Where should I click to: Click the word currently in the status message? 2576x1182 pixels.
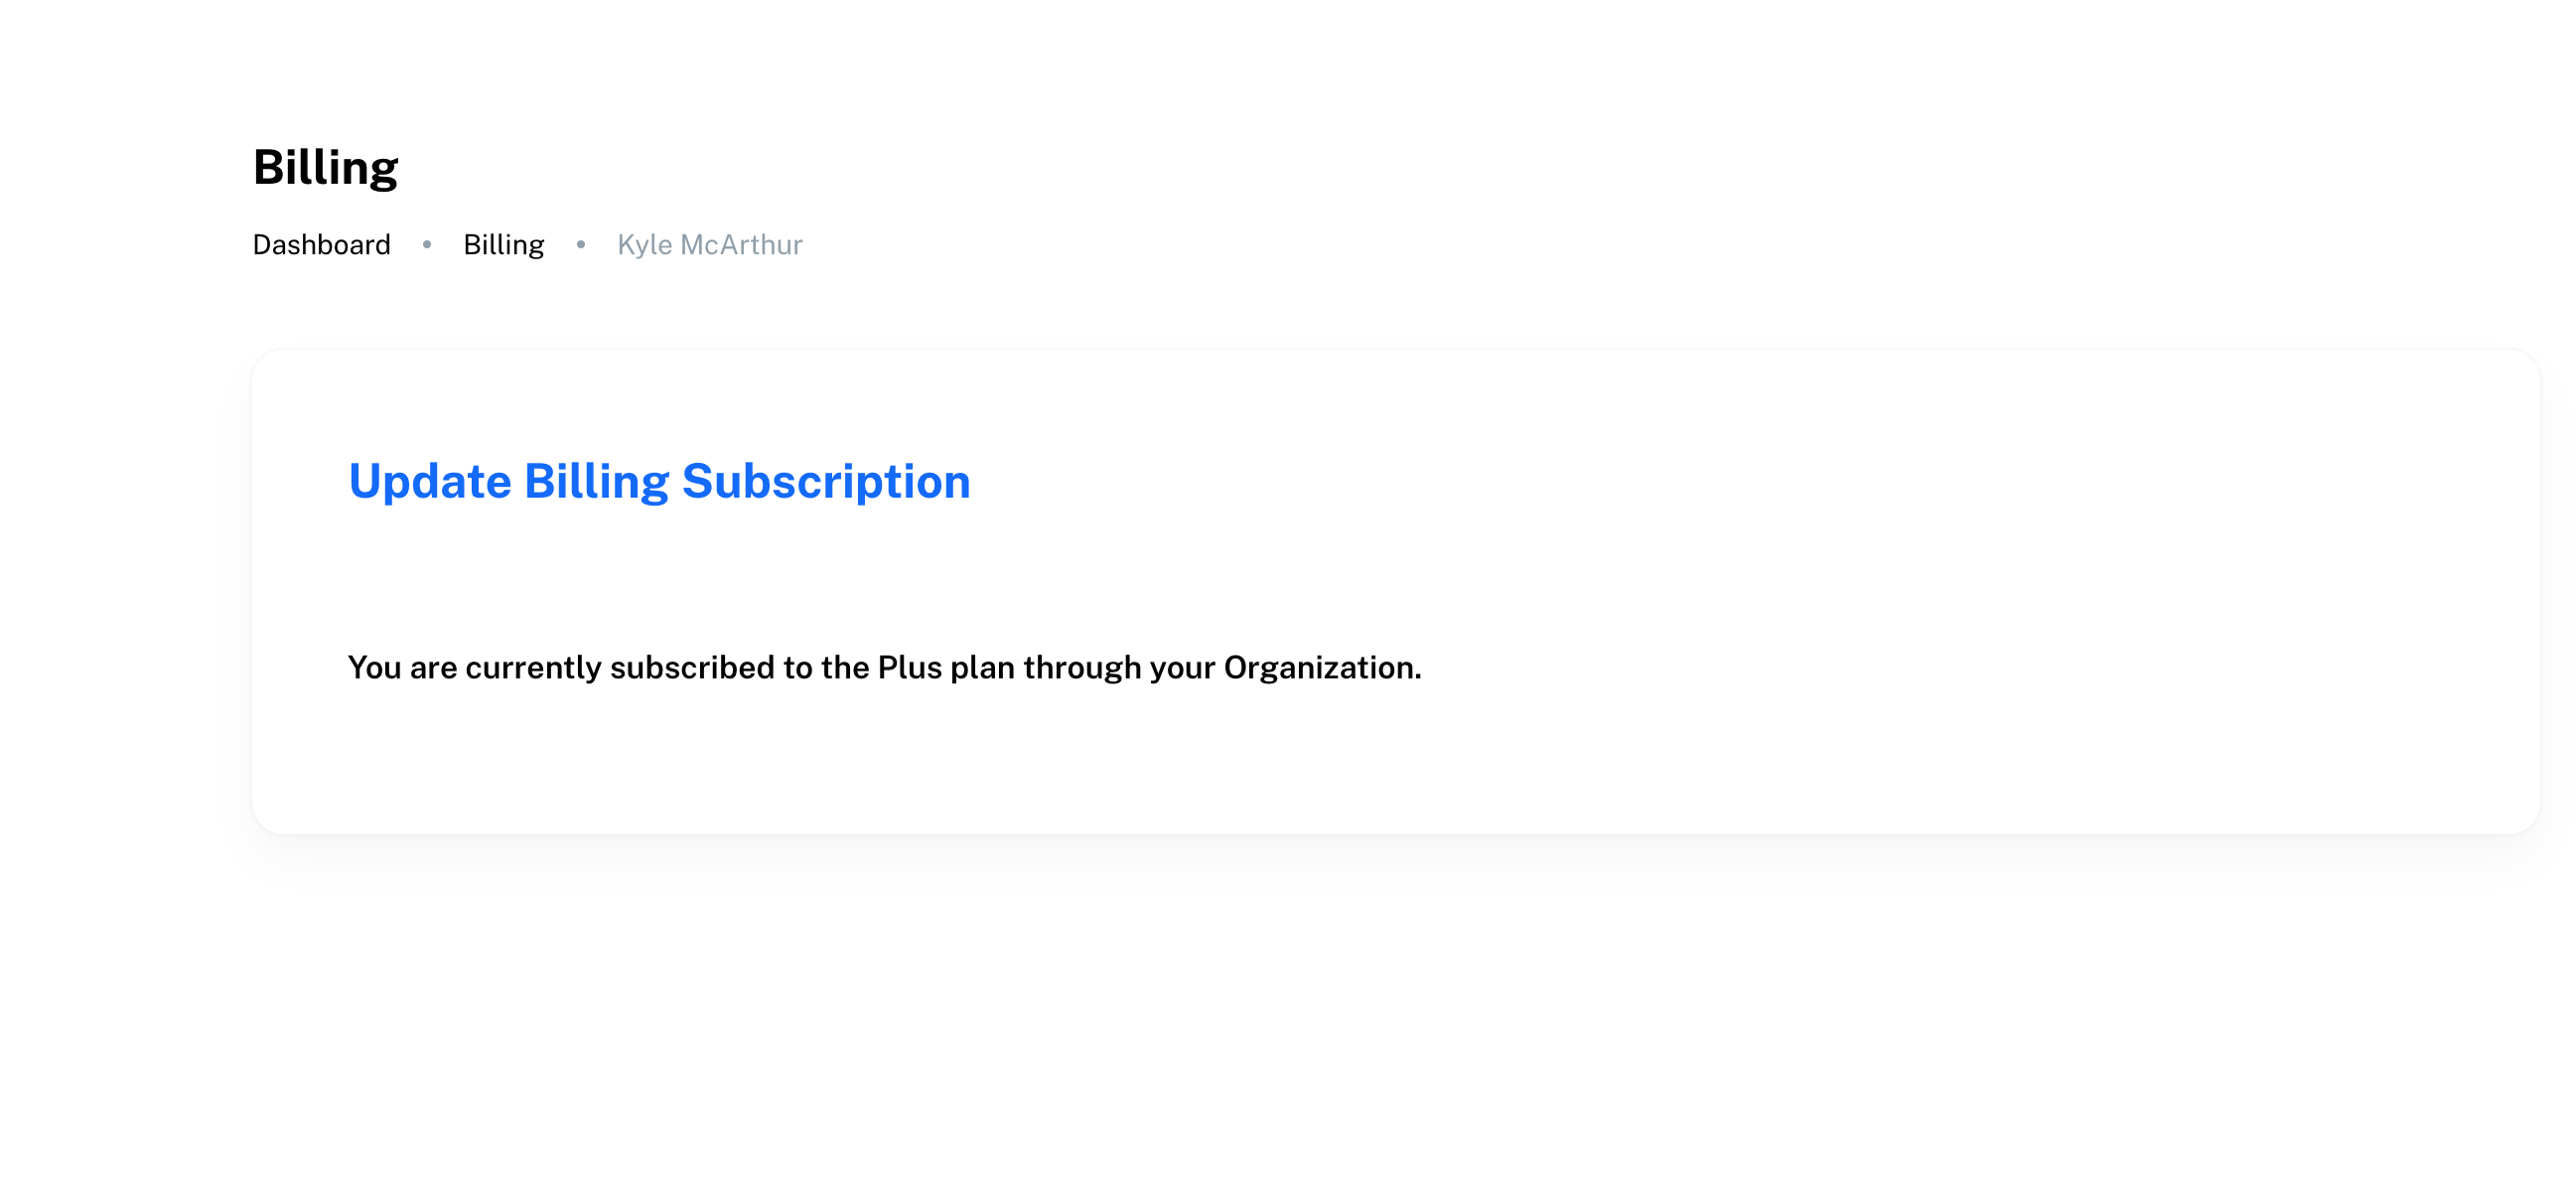coord(533,667)
